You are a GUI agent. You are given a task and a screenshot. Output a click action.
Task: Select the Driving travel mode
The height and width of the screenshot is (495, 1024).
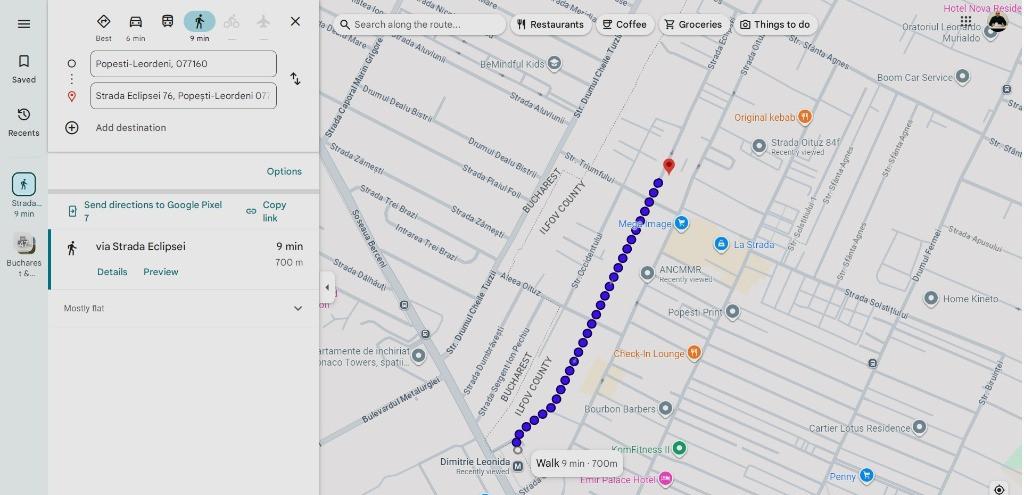(135, 22)
